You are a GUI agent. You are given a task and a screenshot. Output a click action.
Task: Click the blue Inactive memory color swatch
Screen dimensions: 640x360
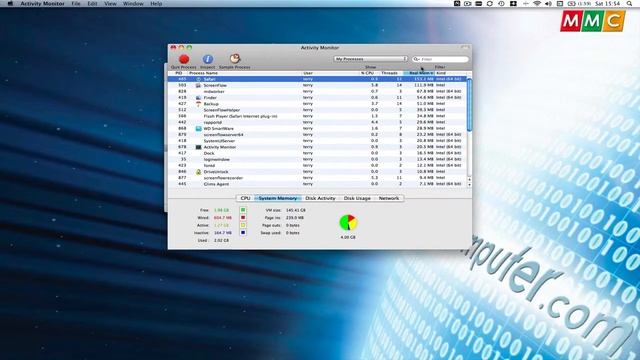[243, 233]
